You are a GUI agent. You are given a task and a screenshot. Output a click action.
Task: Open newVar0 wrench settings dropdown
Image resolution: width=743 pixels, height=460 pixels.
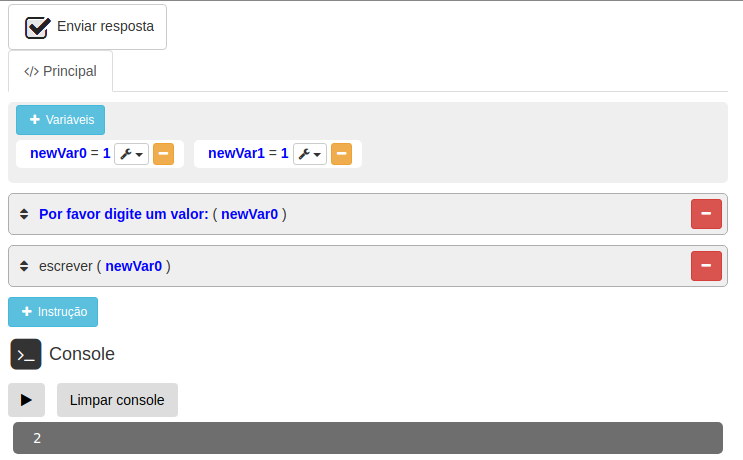pyautogui.click(x=131, y=154)
